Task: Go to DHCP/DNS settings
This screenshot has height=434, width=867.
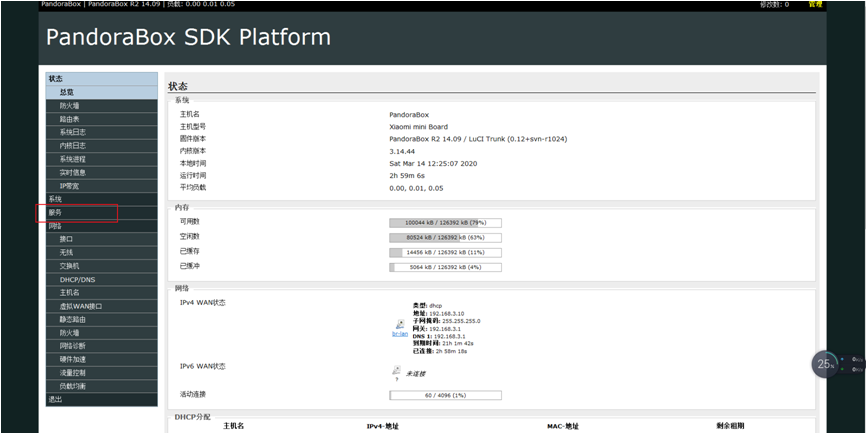Action: click(101, 280)
